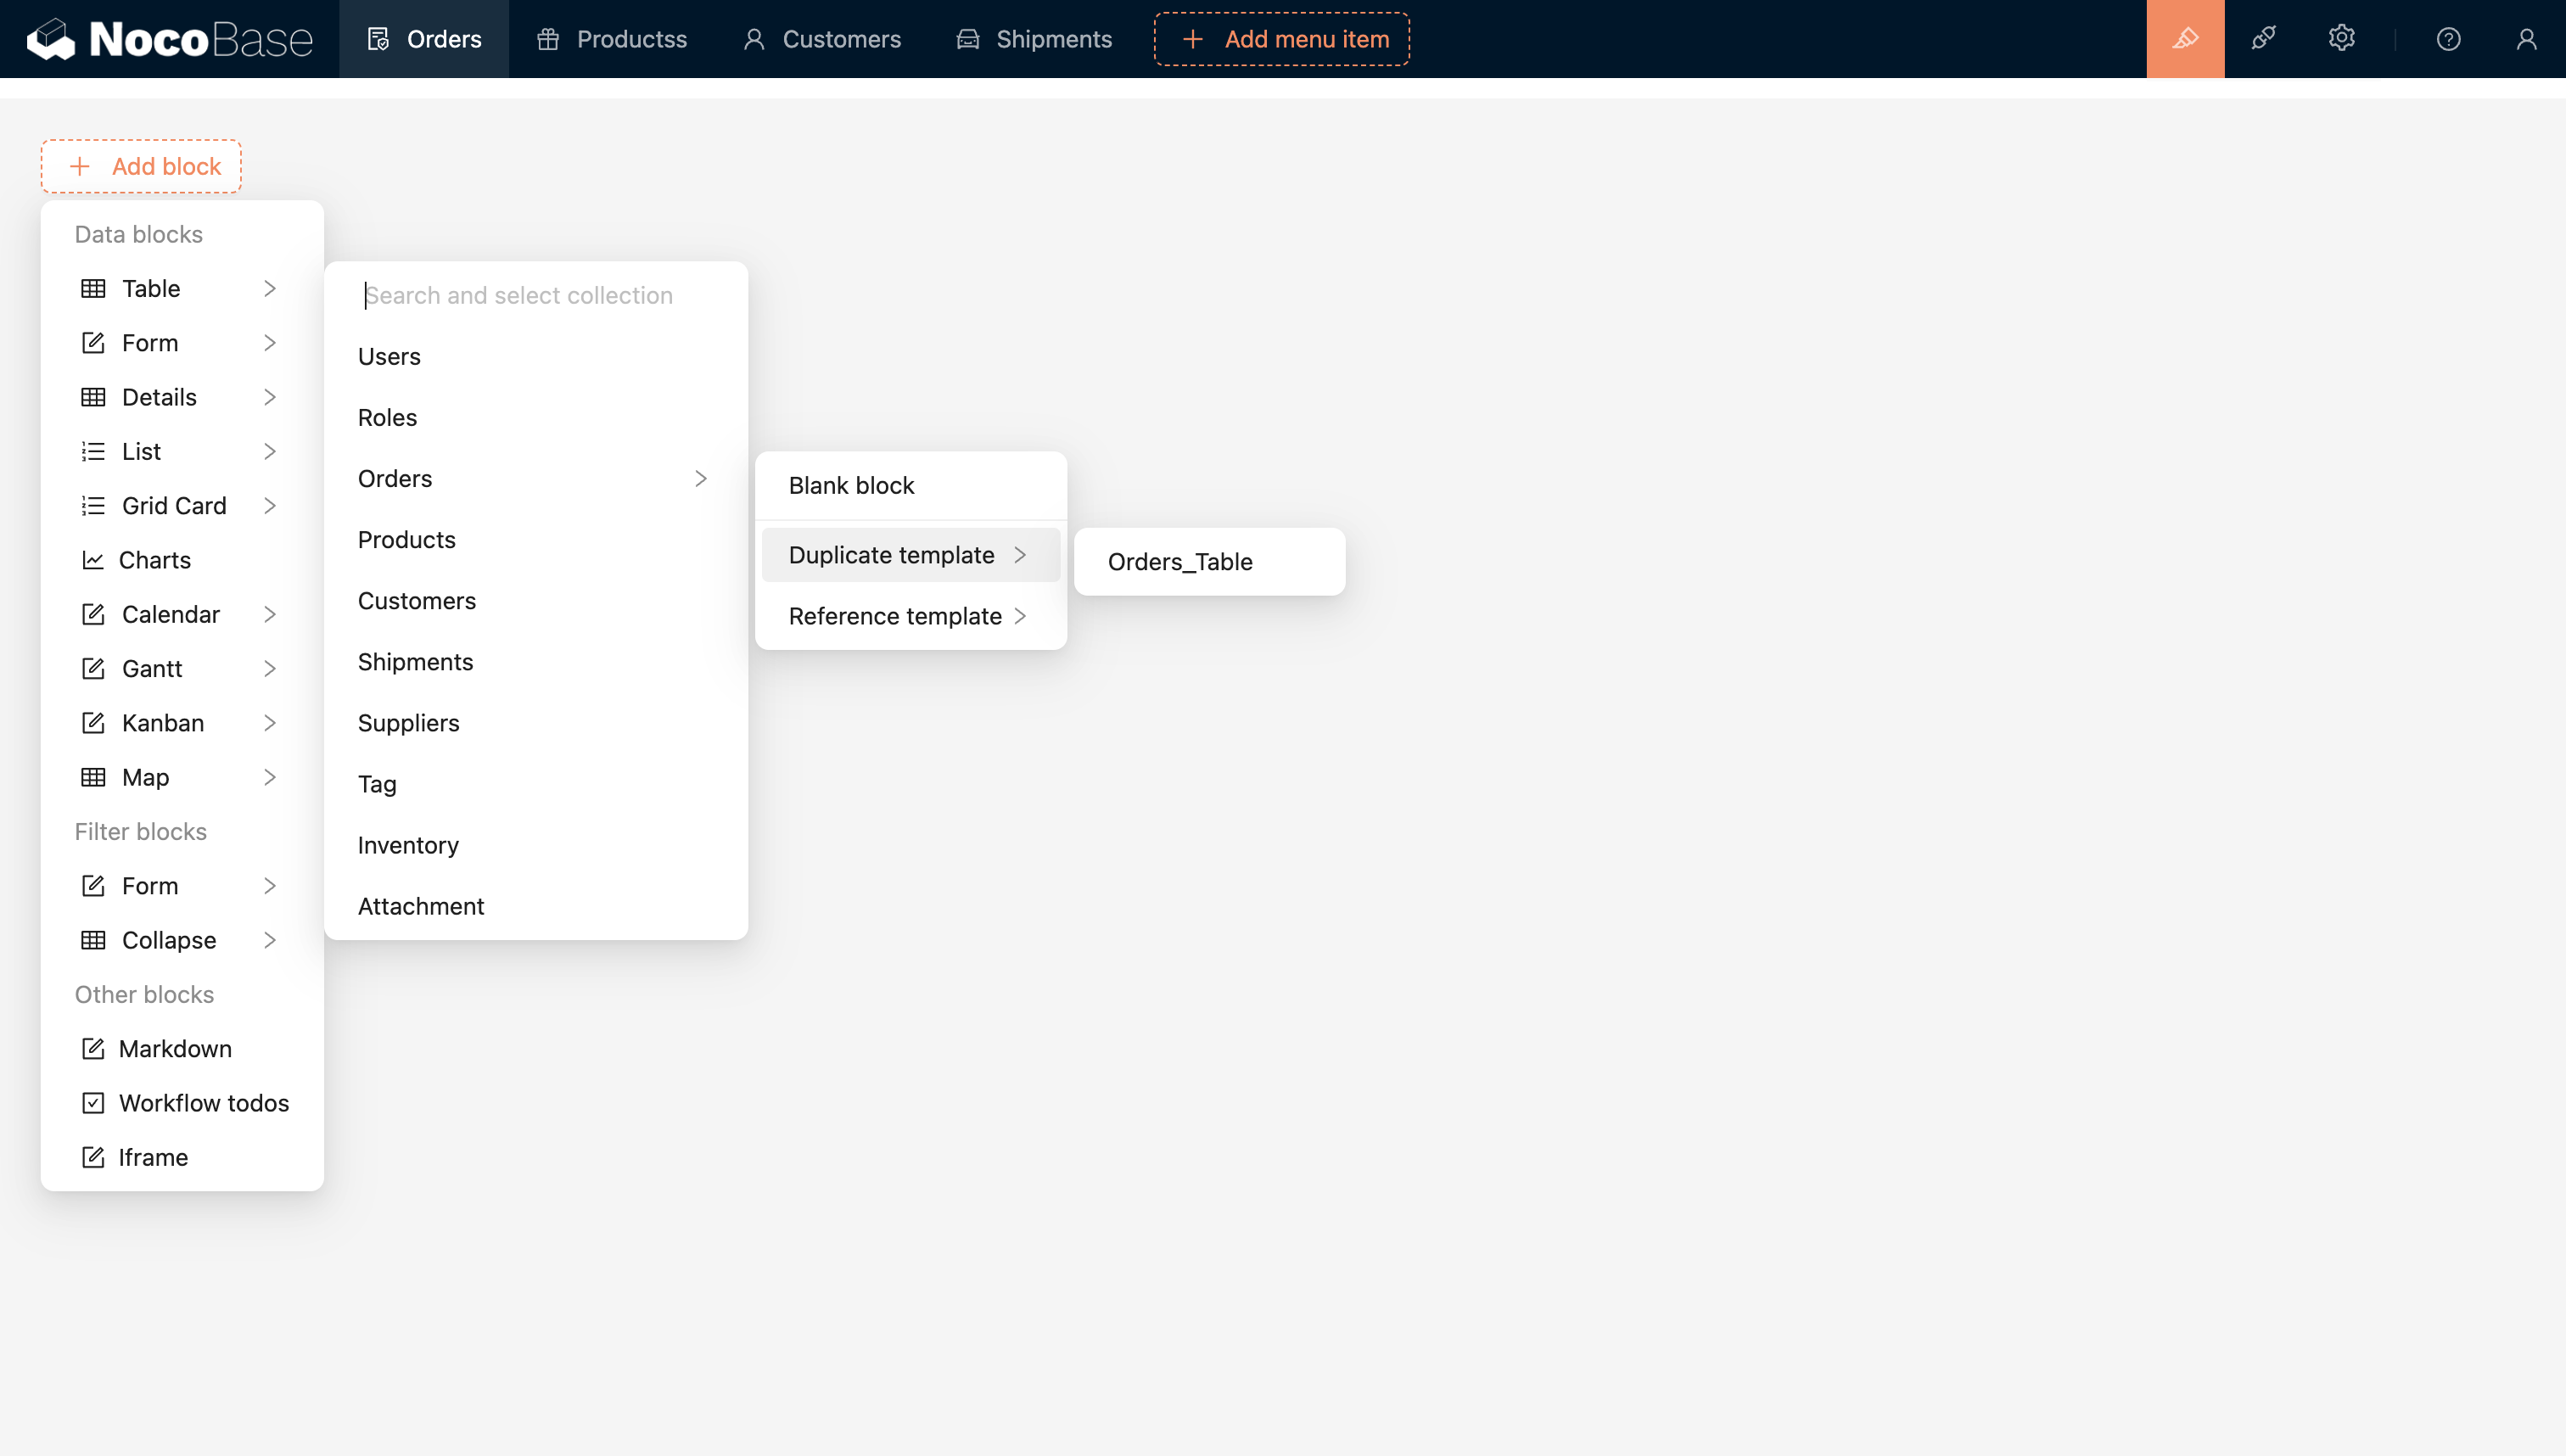Click the Add block button
Screen dimensions: 2566x1456
tap(141, 166)
